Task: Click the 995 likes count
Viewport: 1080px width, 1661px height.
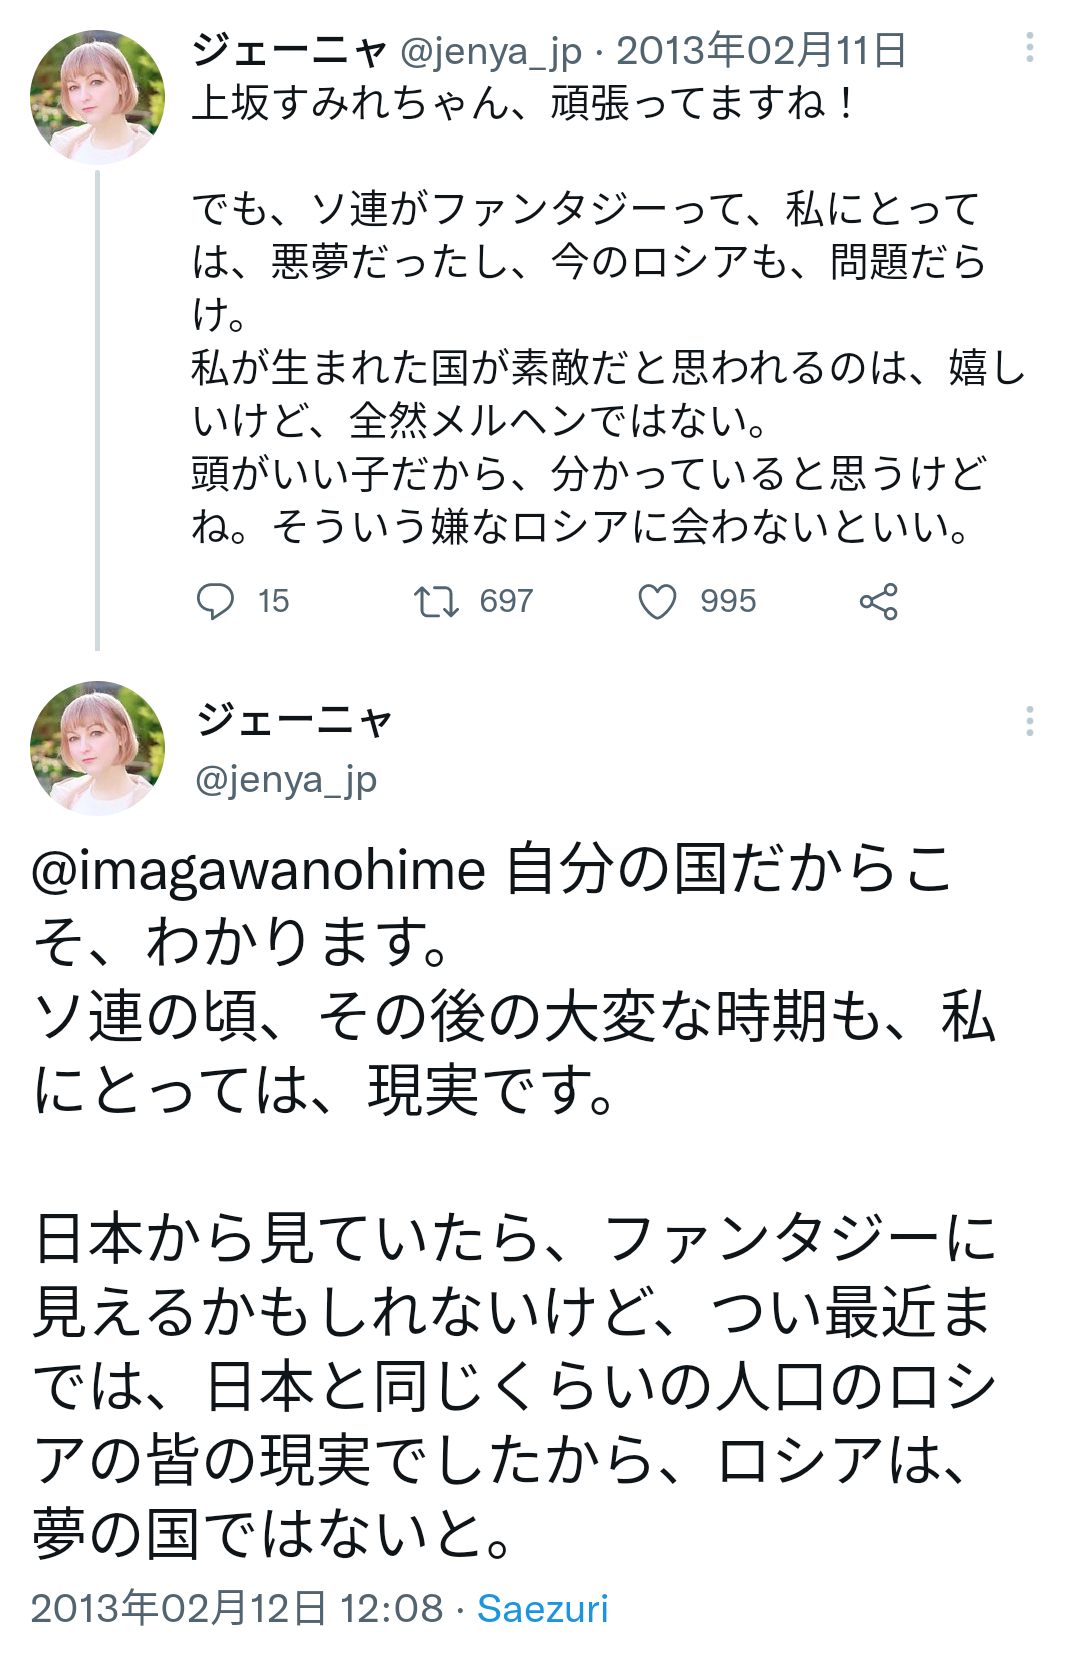Action: pyautogui.click(x=728, y=602)
